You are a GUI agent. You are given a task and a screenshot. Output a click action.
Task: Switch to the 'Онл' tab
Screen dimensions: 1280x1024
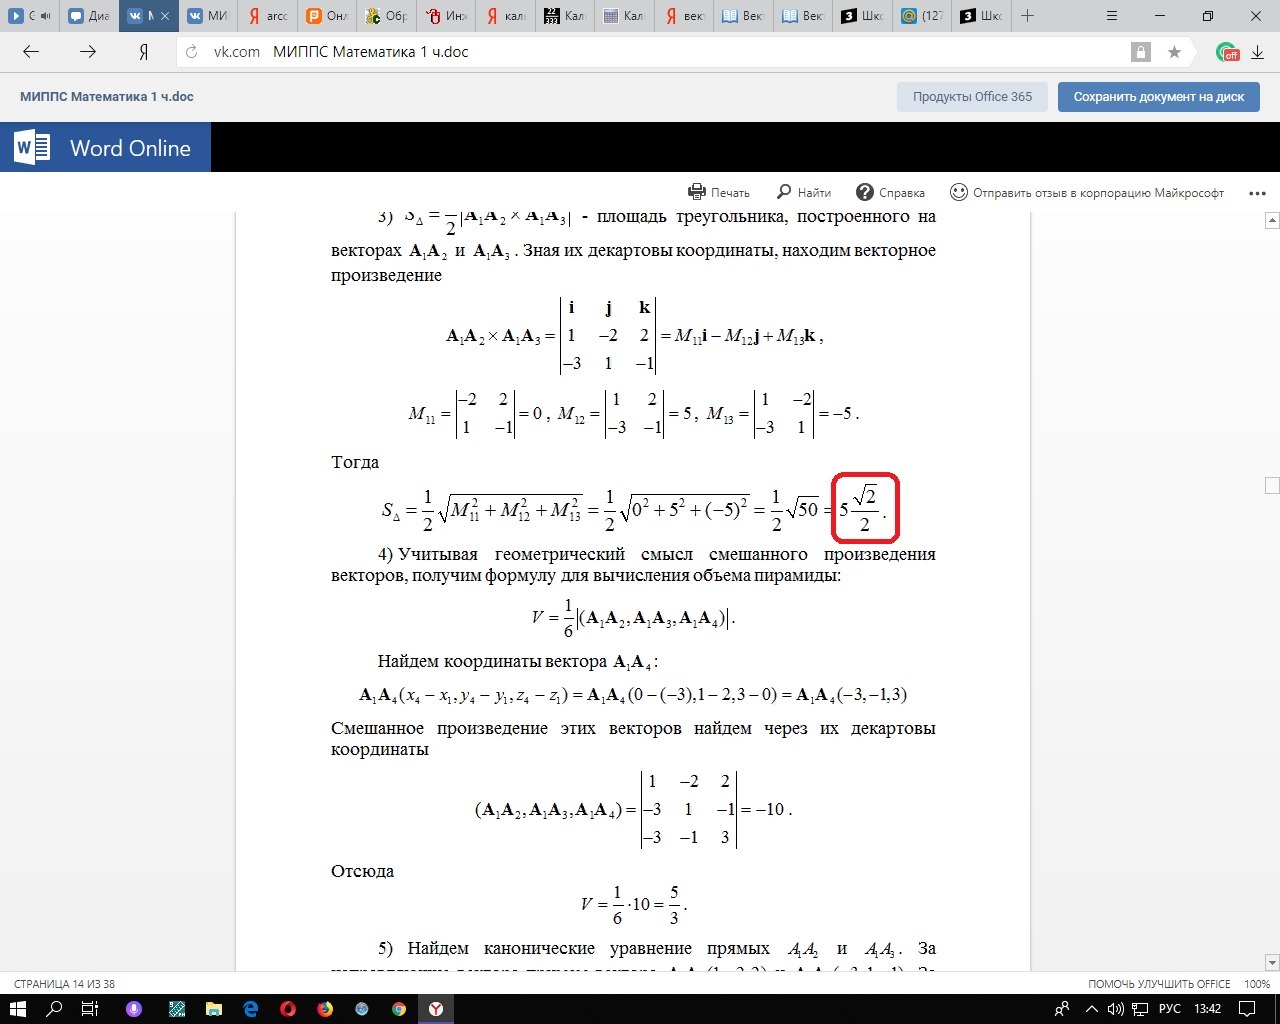pos(326,16)
